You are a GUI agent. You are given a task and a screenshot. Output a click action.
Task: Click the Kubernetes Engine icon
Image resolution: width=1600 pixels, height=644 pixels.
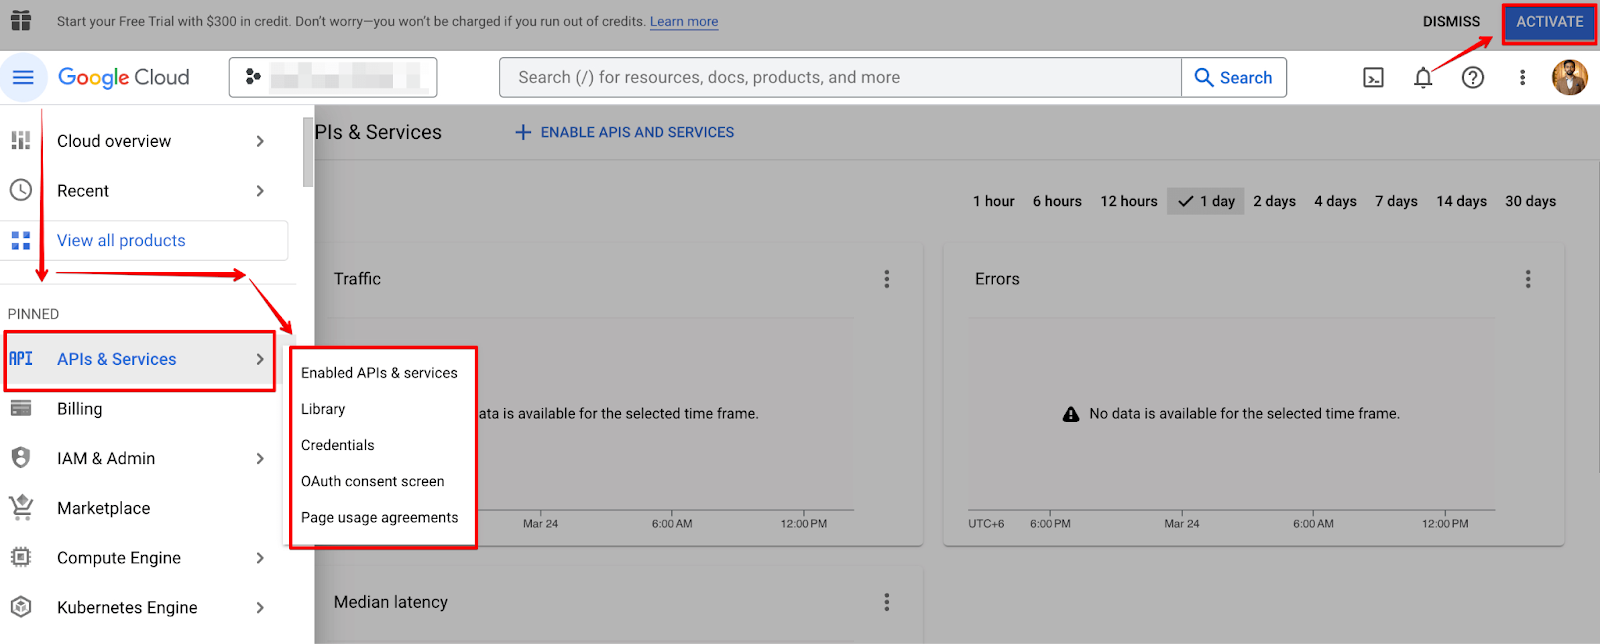21,606
